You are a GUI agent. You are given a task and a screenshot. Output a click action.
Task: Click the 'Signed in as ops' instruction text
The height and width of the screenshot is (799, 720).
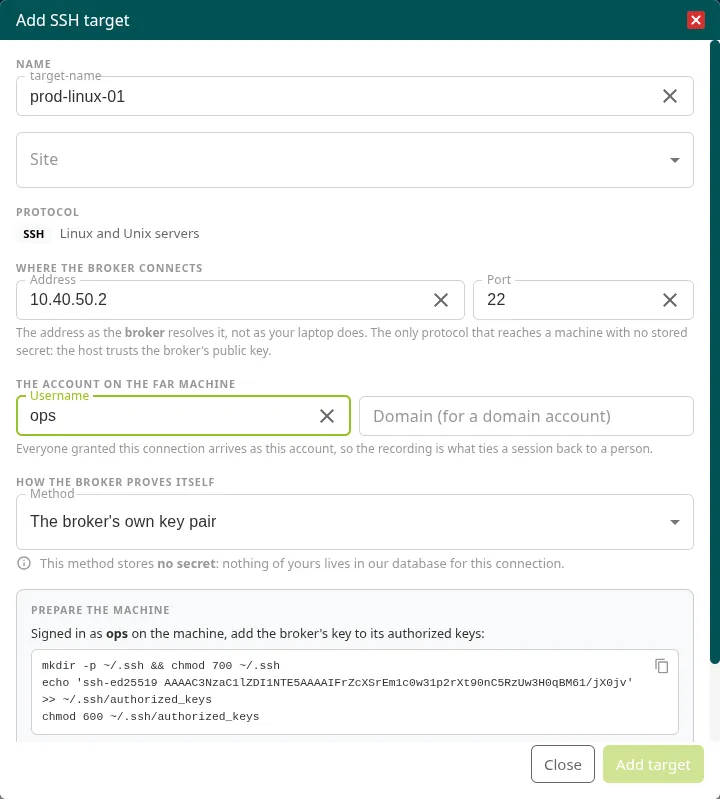point(257,633)
